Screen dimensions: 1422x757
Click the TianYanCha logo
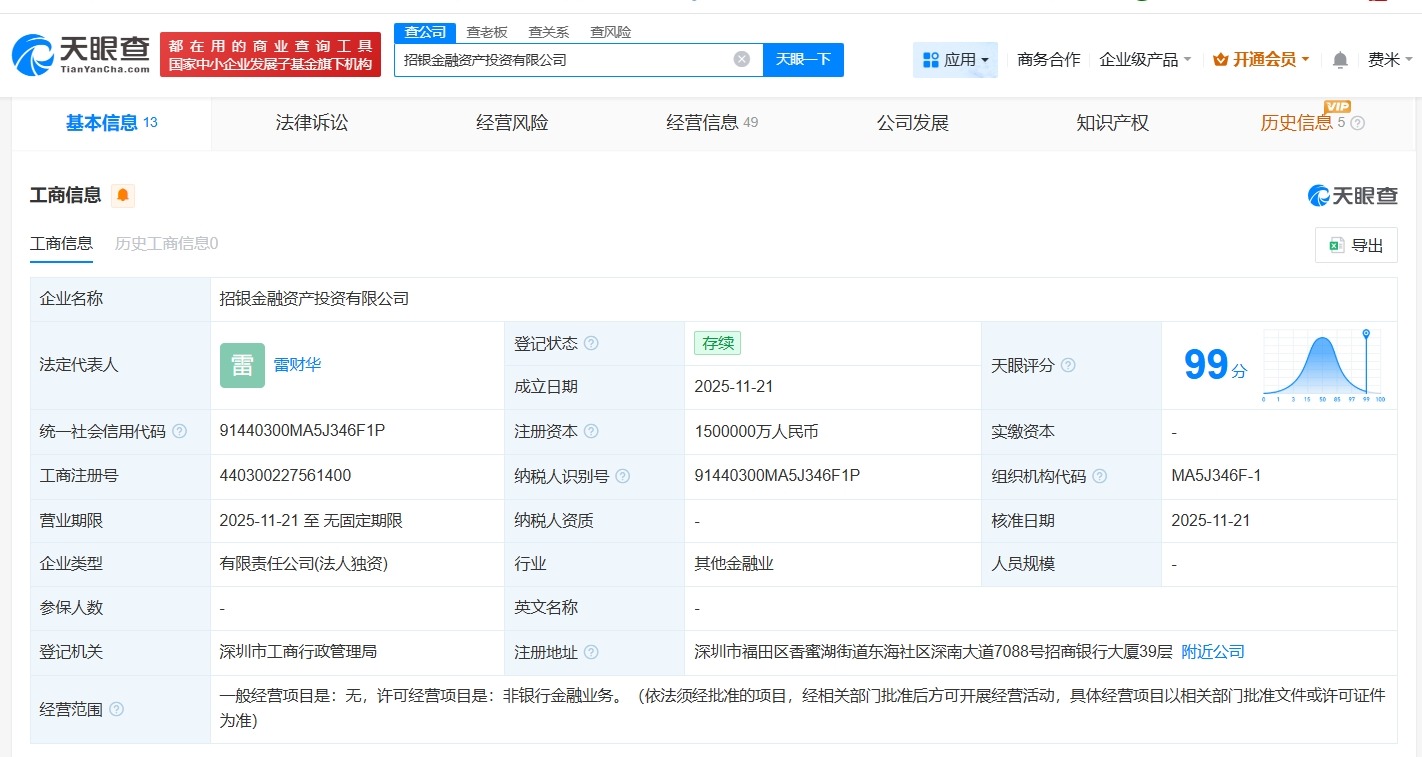80,52
